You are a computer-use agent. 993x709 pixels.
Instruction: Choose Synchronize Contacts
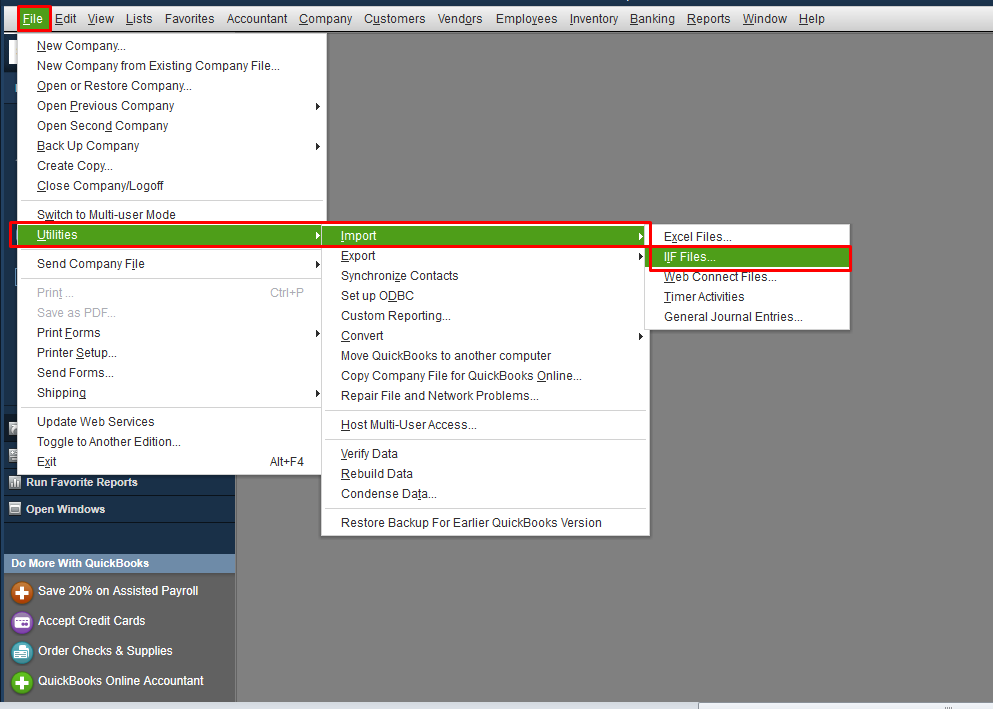pos(485,276)
